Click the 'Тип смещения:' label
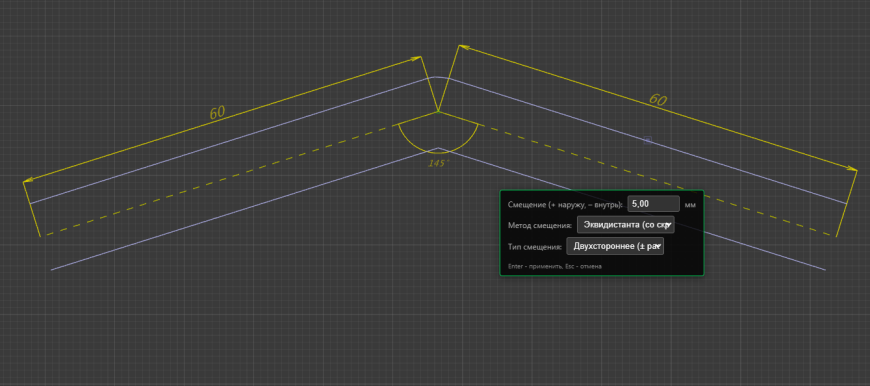Image resolution: width=870 pixels, height=386 pixels. (x=535, y=246)
